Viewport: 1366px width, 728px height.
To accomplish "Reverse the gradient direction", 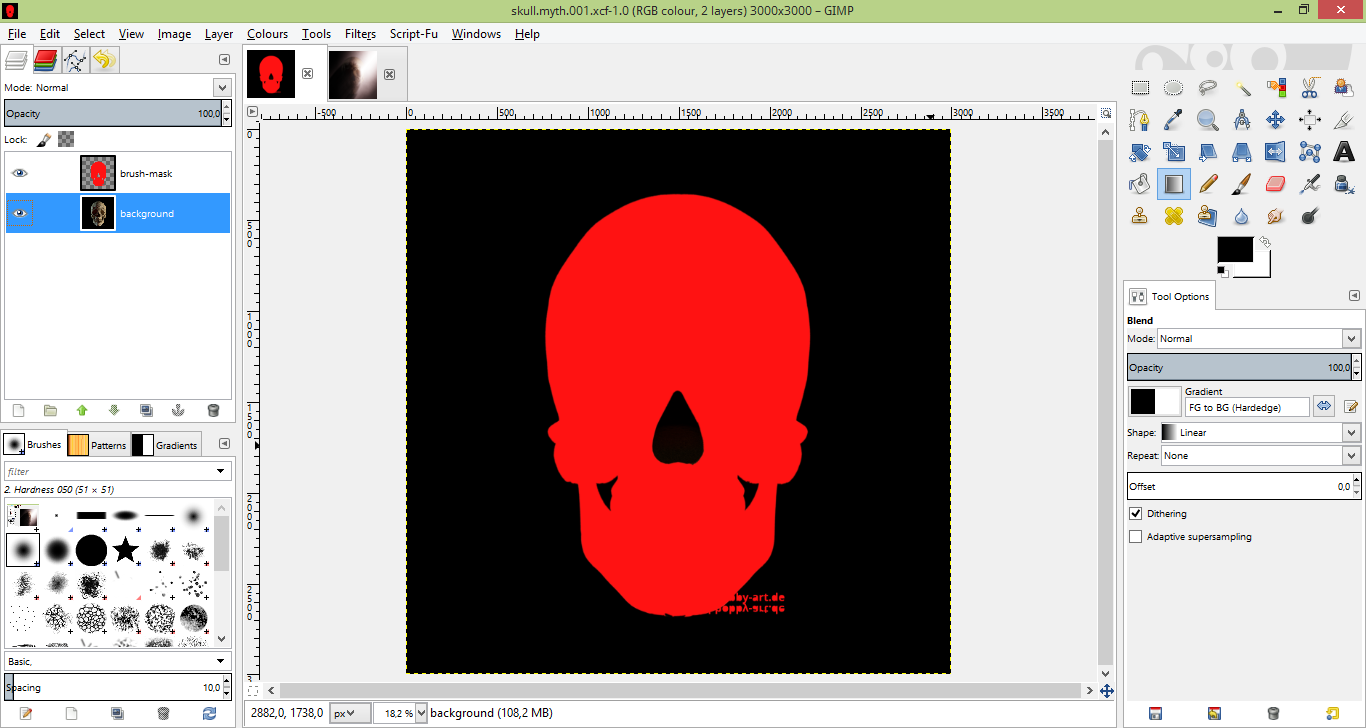I will coord(1324,406).
